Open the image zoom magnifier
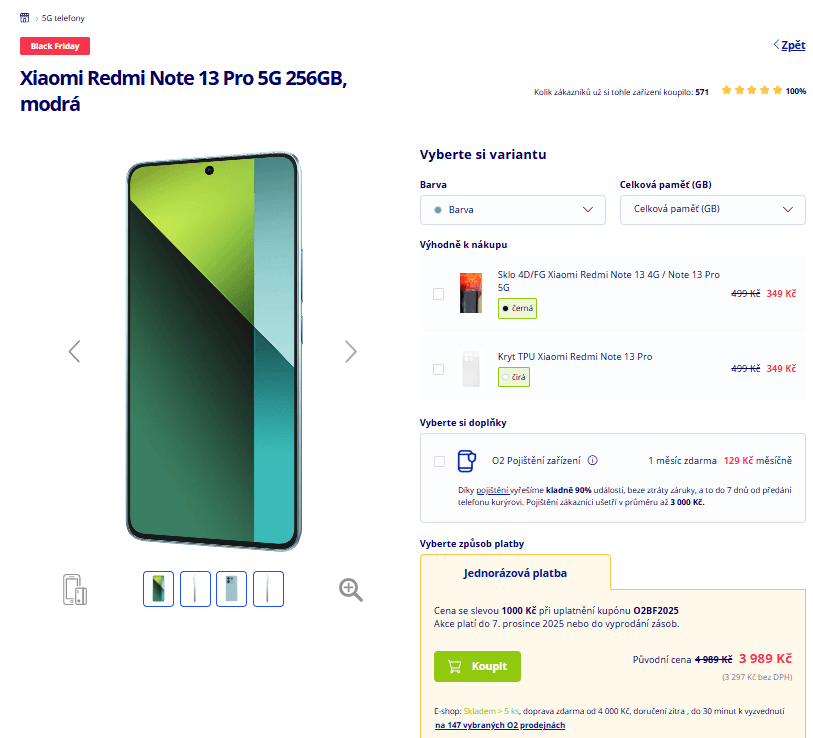The image size is (813, 738). (350, 590)
